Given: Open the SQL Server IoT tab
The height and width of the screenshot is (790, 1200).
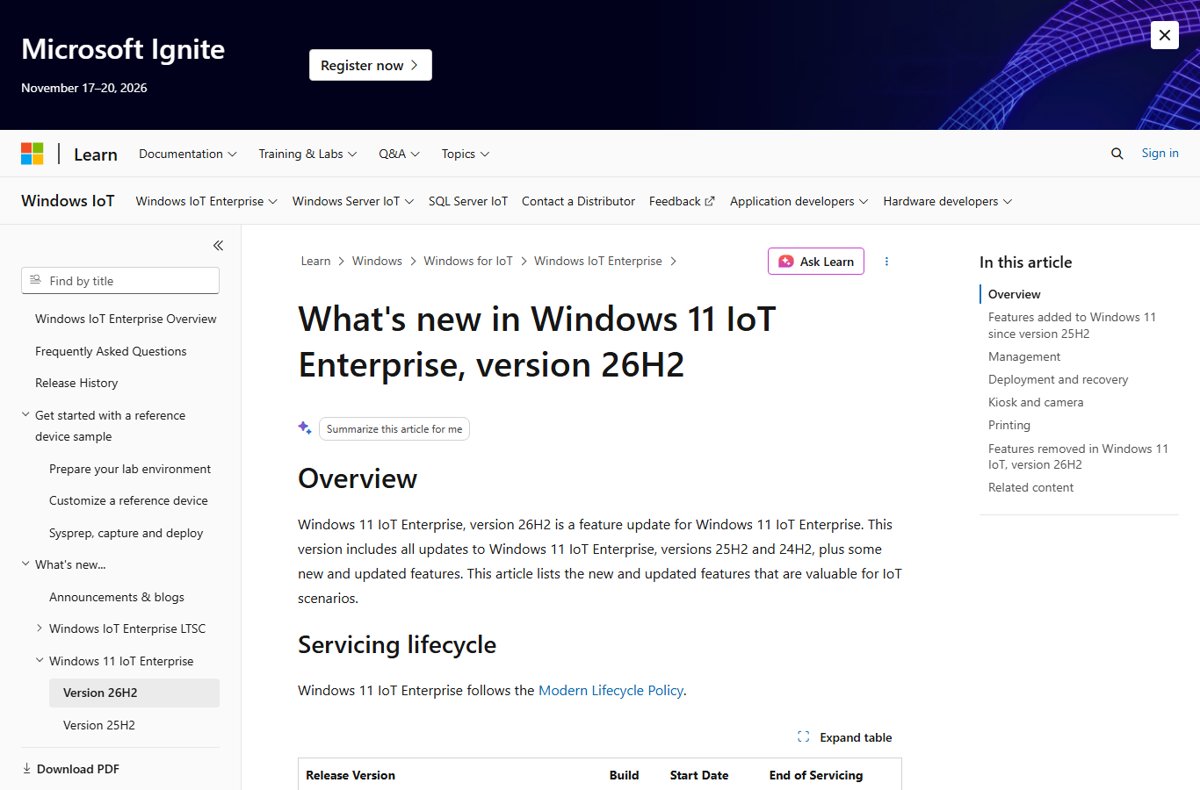Looking at the screenshot, I should 468,201.
